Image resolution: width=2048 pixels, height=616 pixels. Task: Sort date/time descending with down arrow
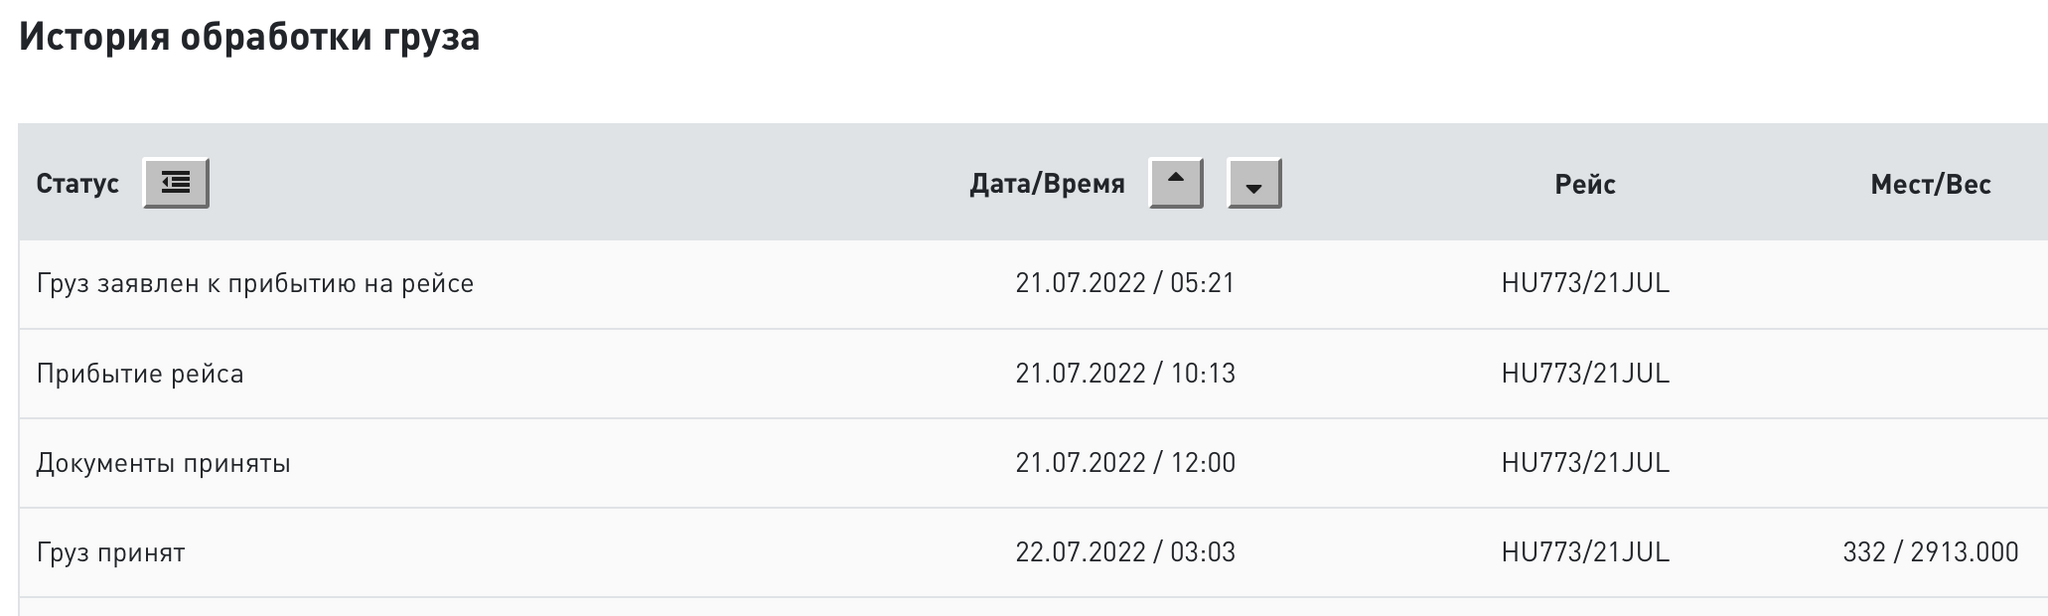pos(1254,184)
